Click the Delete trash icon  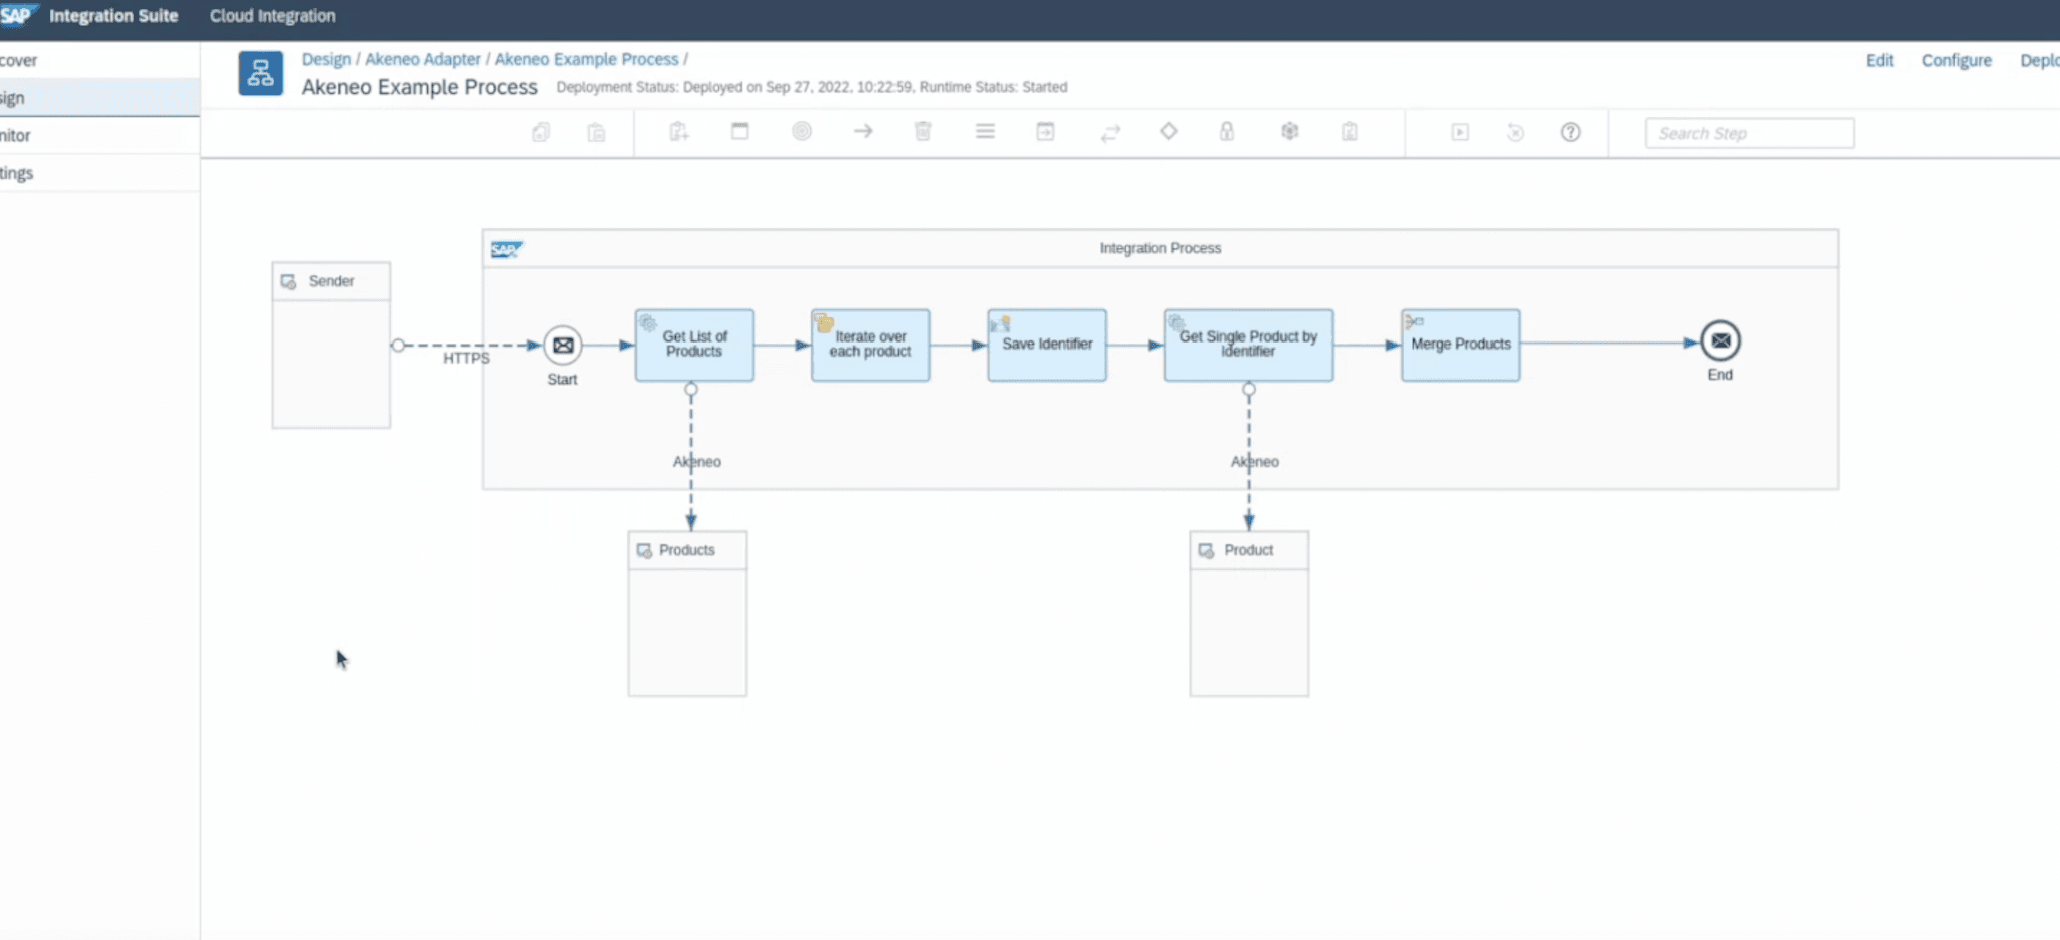click(923, 131)
